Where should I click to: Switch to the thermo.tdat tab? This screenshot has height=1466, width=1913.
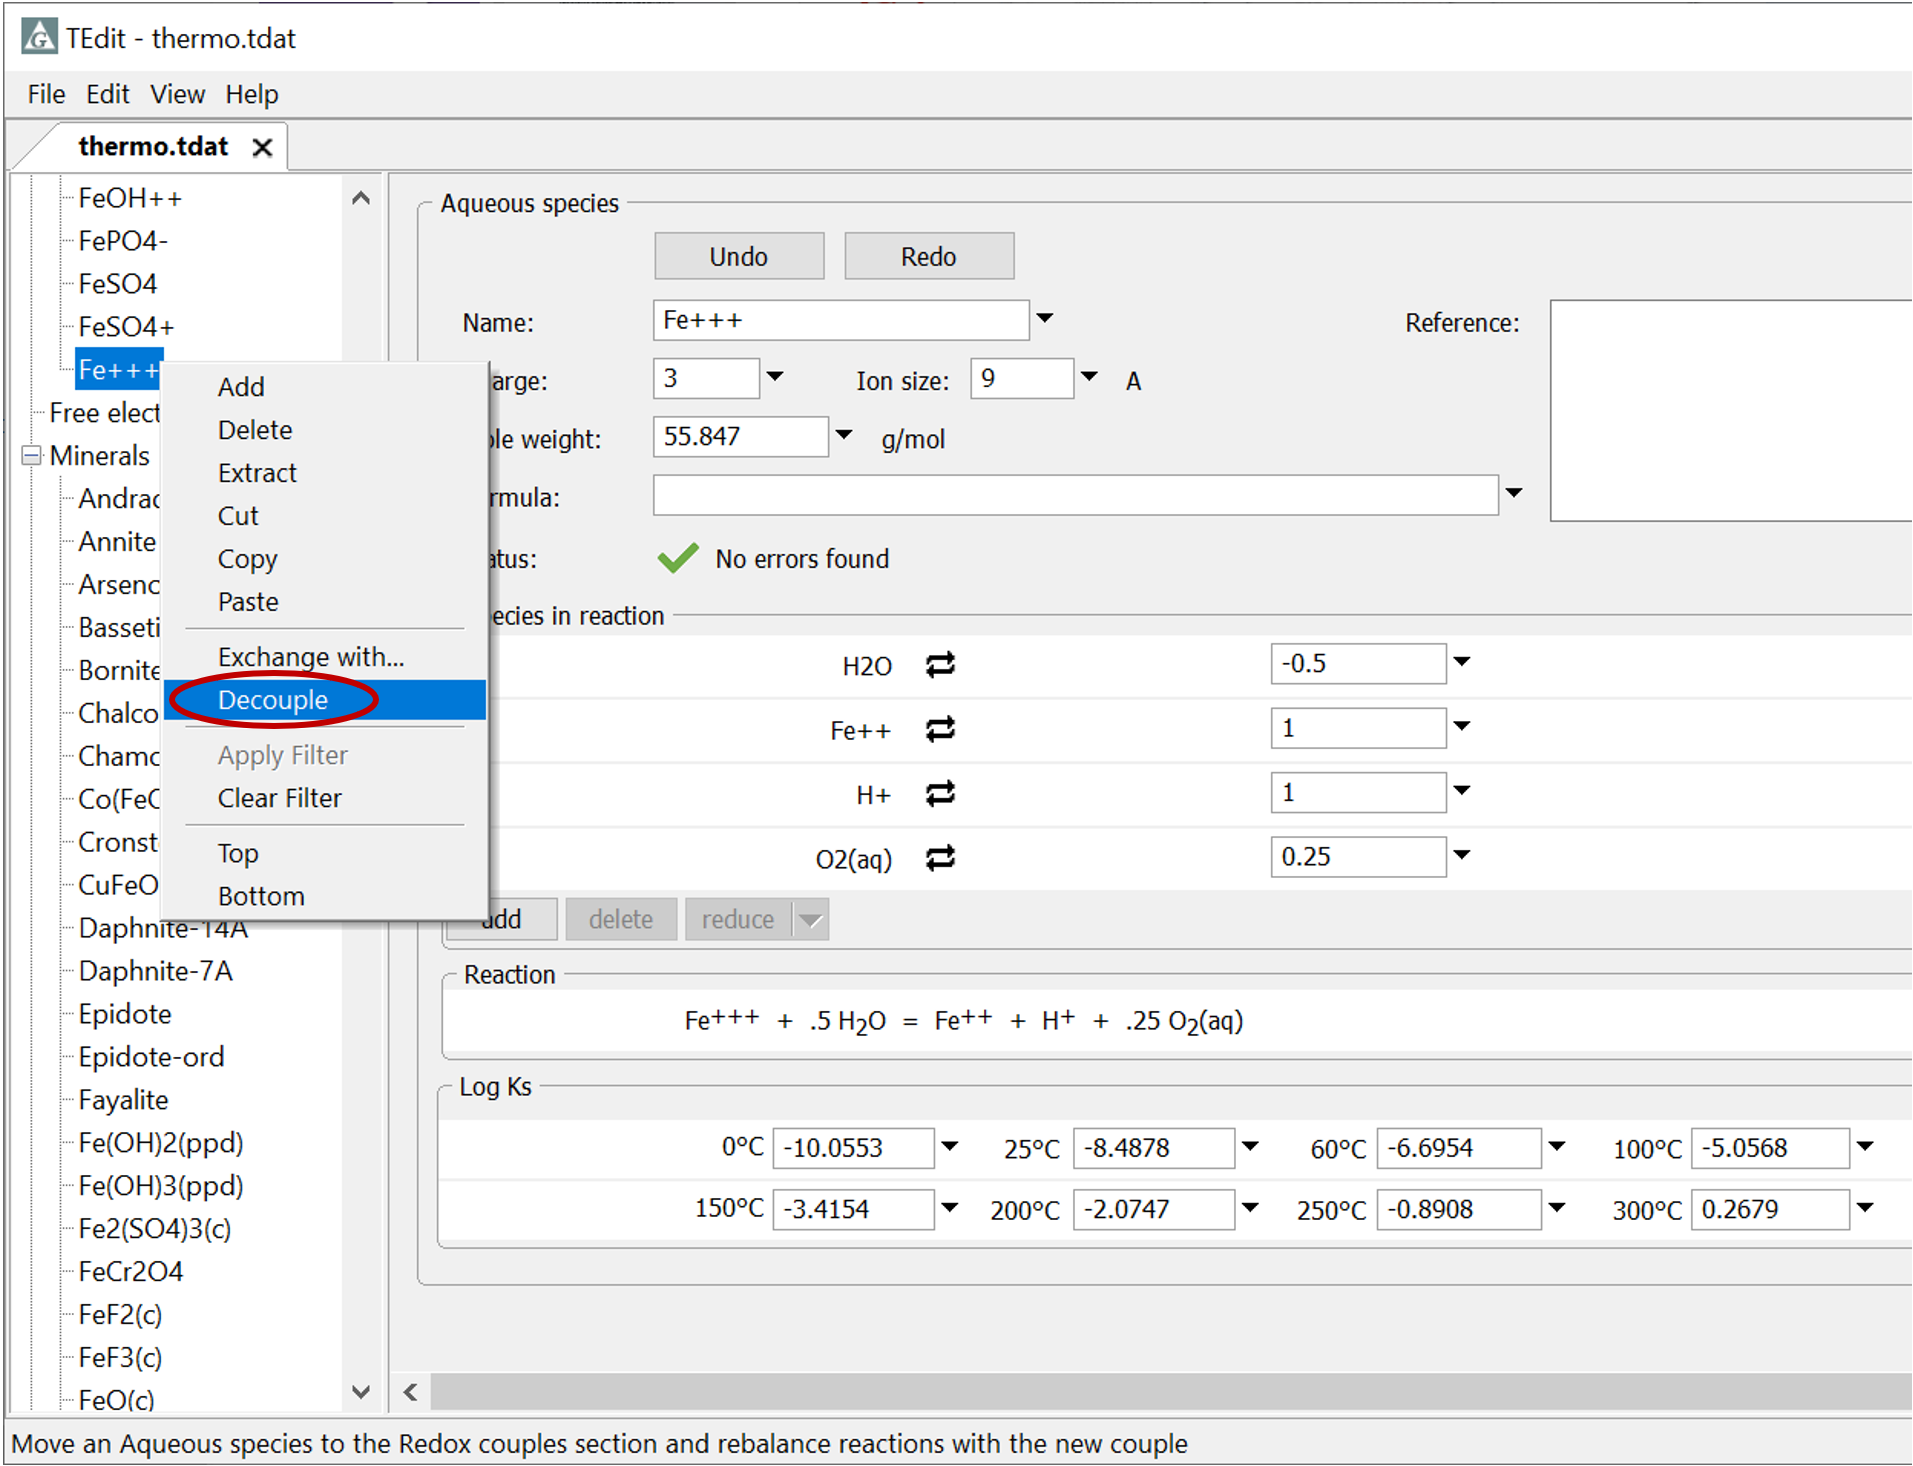tap(153, 147)
